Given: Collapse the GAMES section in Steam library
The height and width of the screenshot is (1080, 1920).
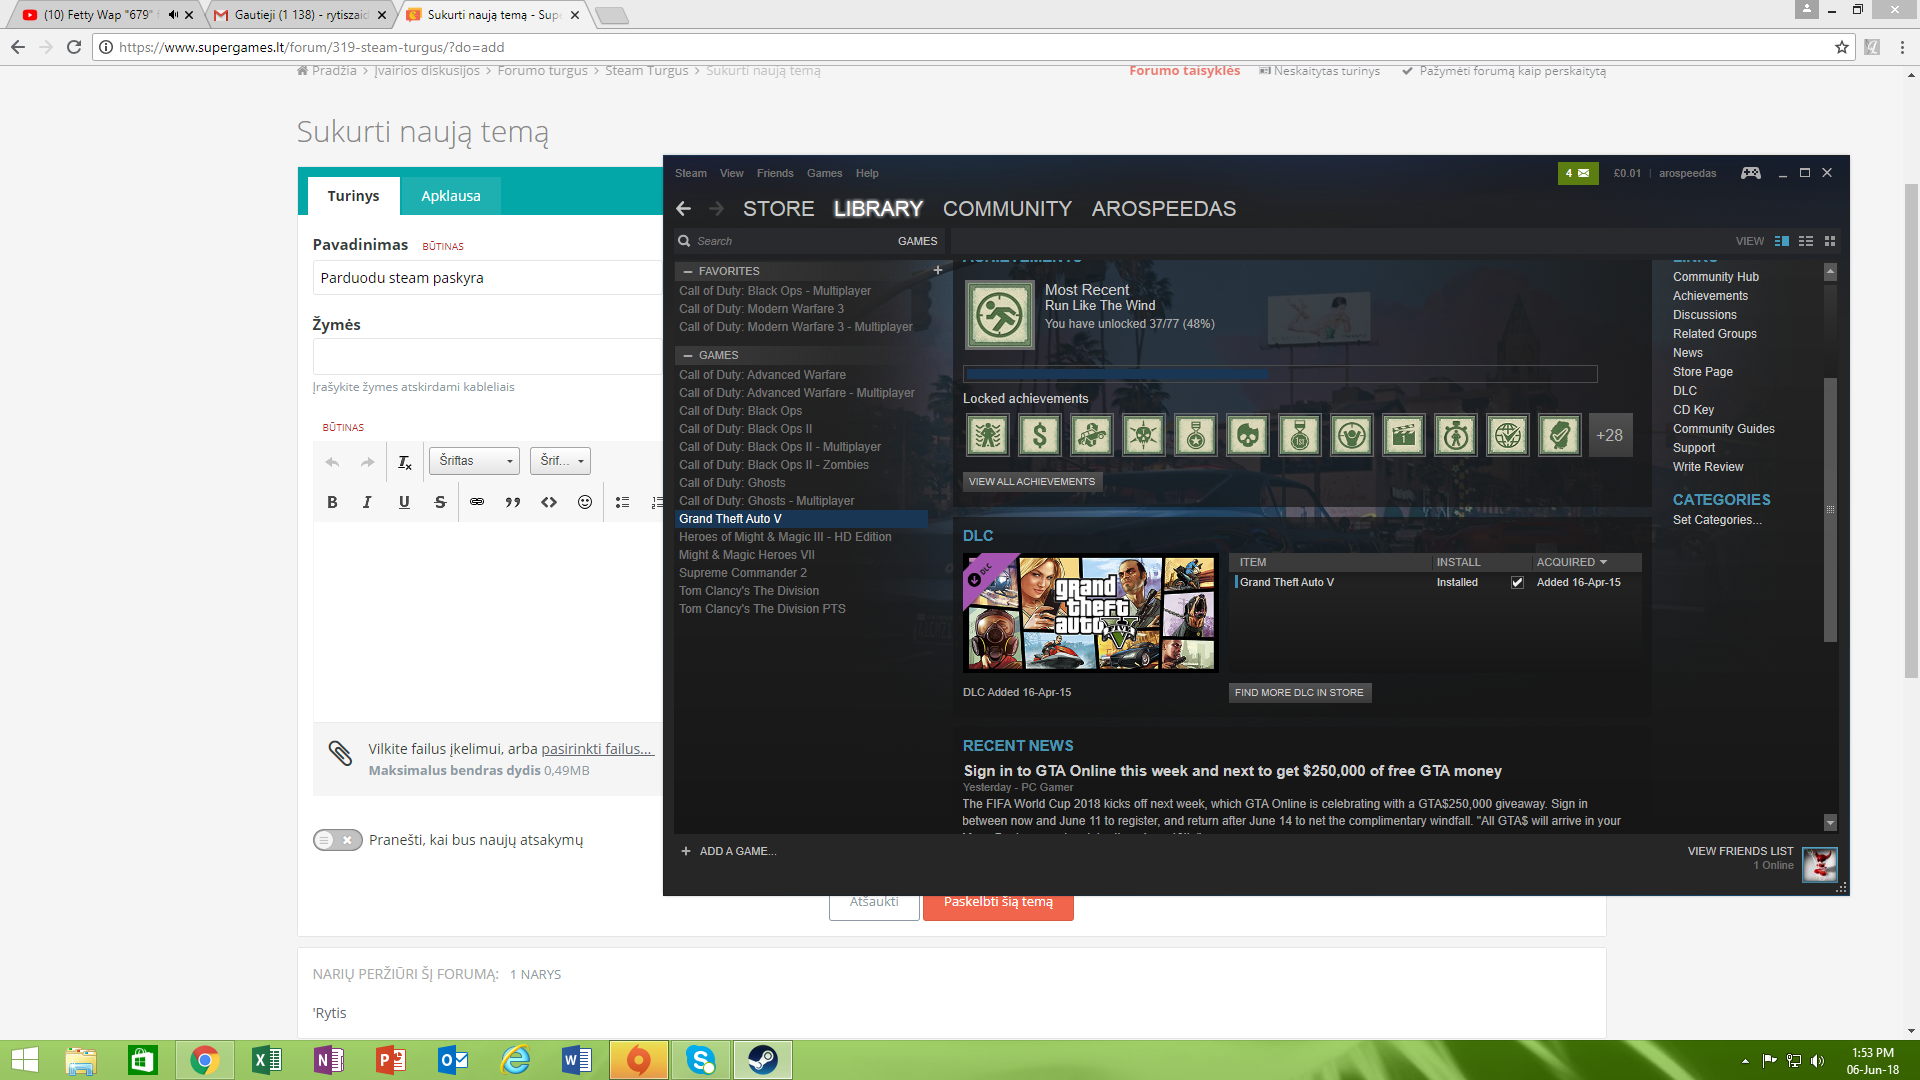Looking at the screenshot, I should 688,355.
